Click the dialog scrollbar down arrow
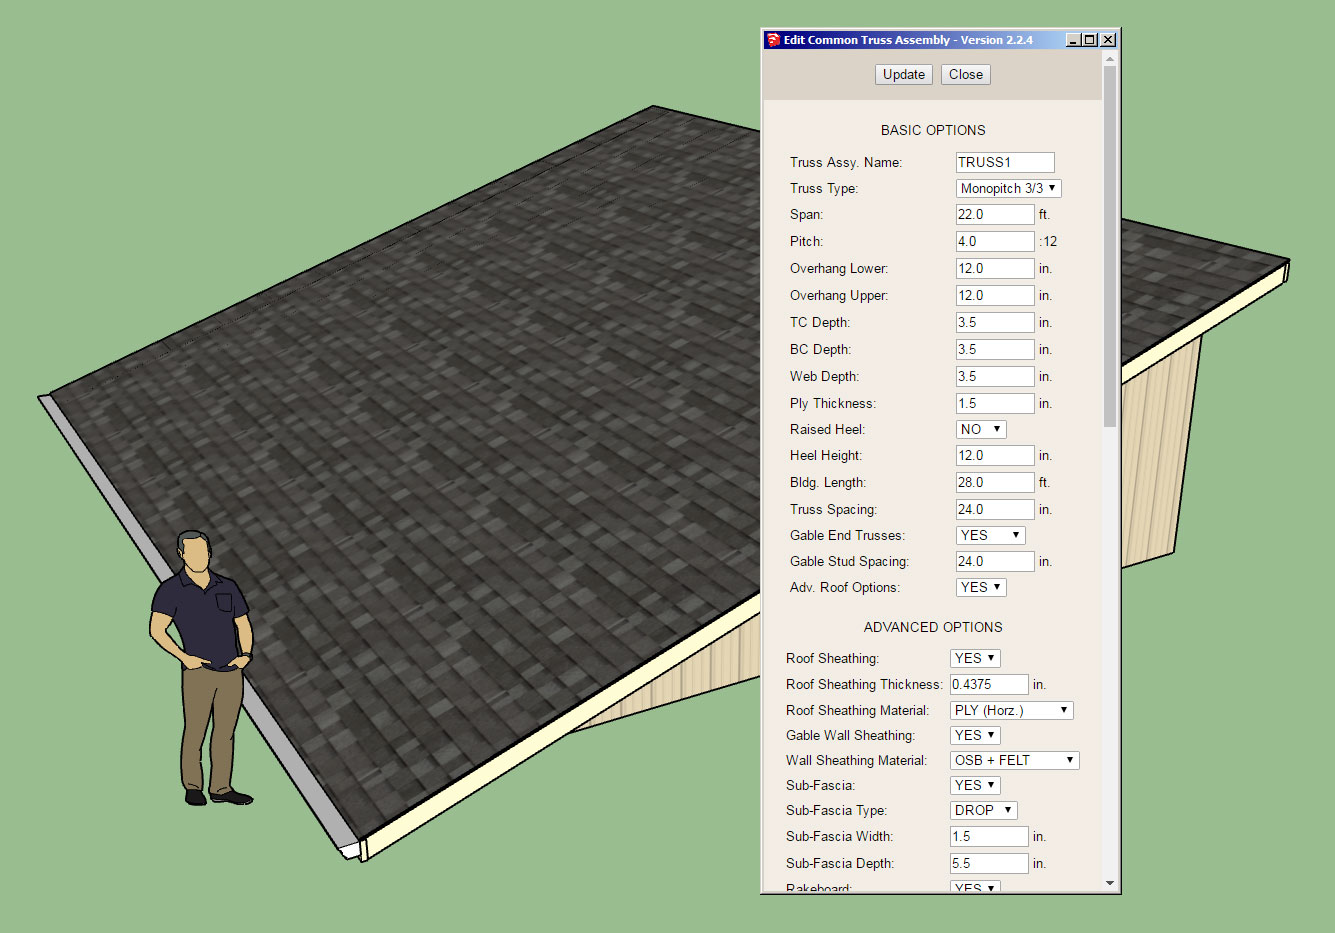The image size is (1335, 933). 1110,884
